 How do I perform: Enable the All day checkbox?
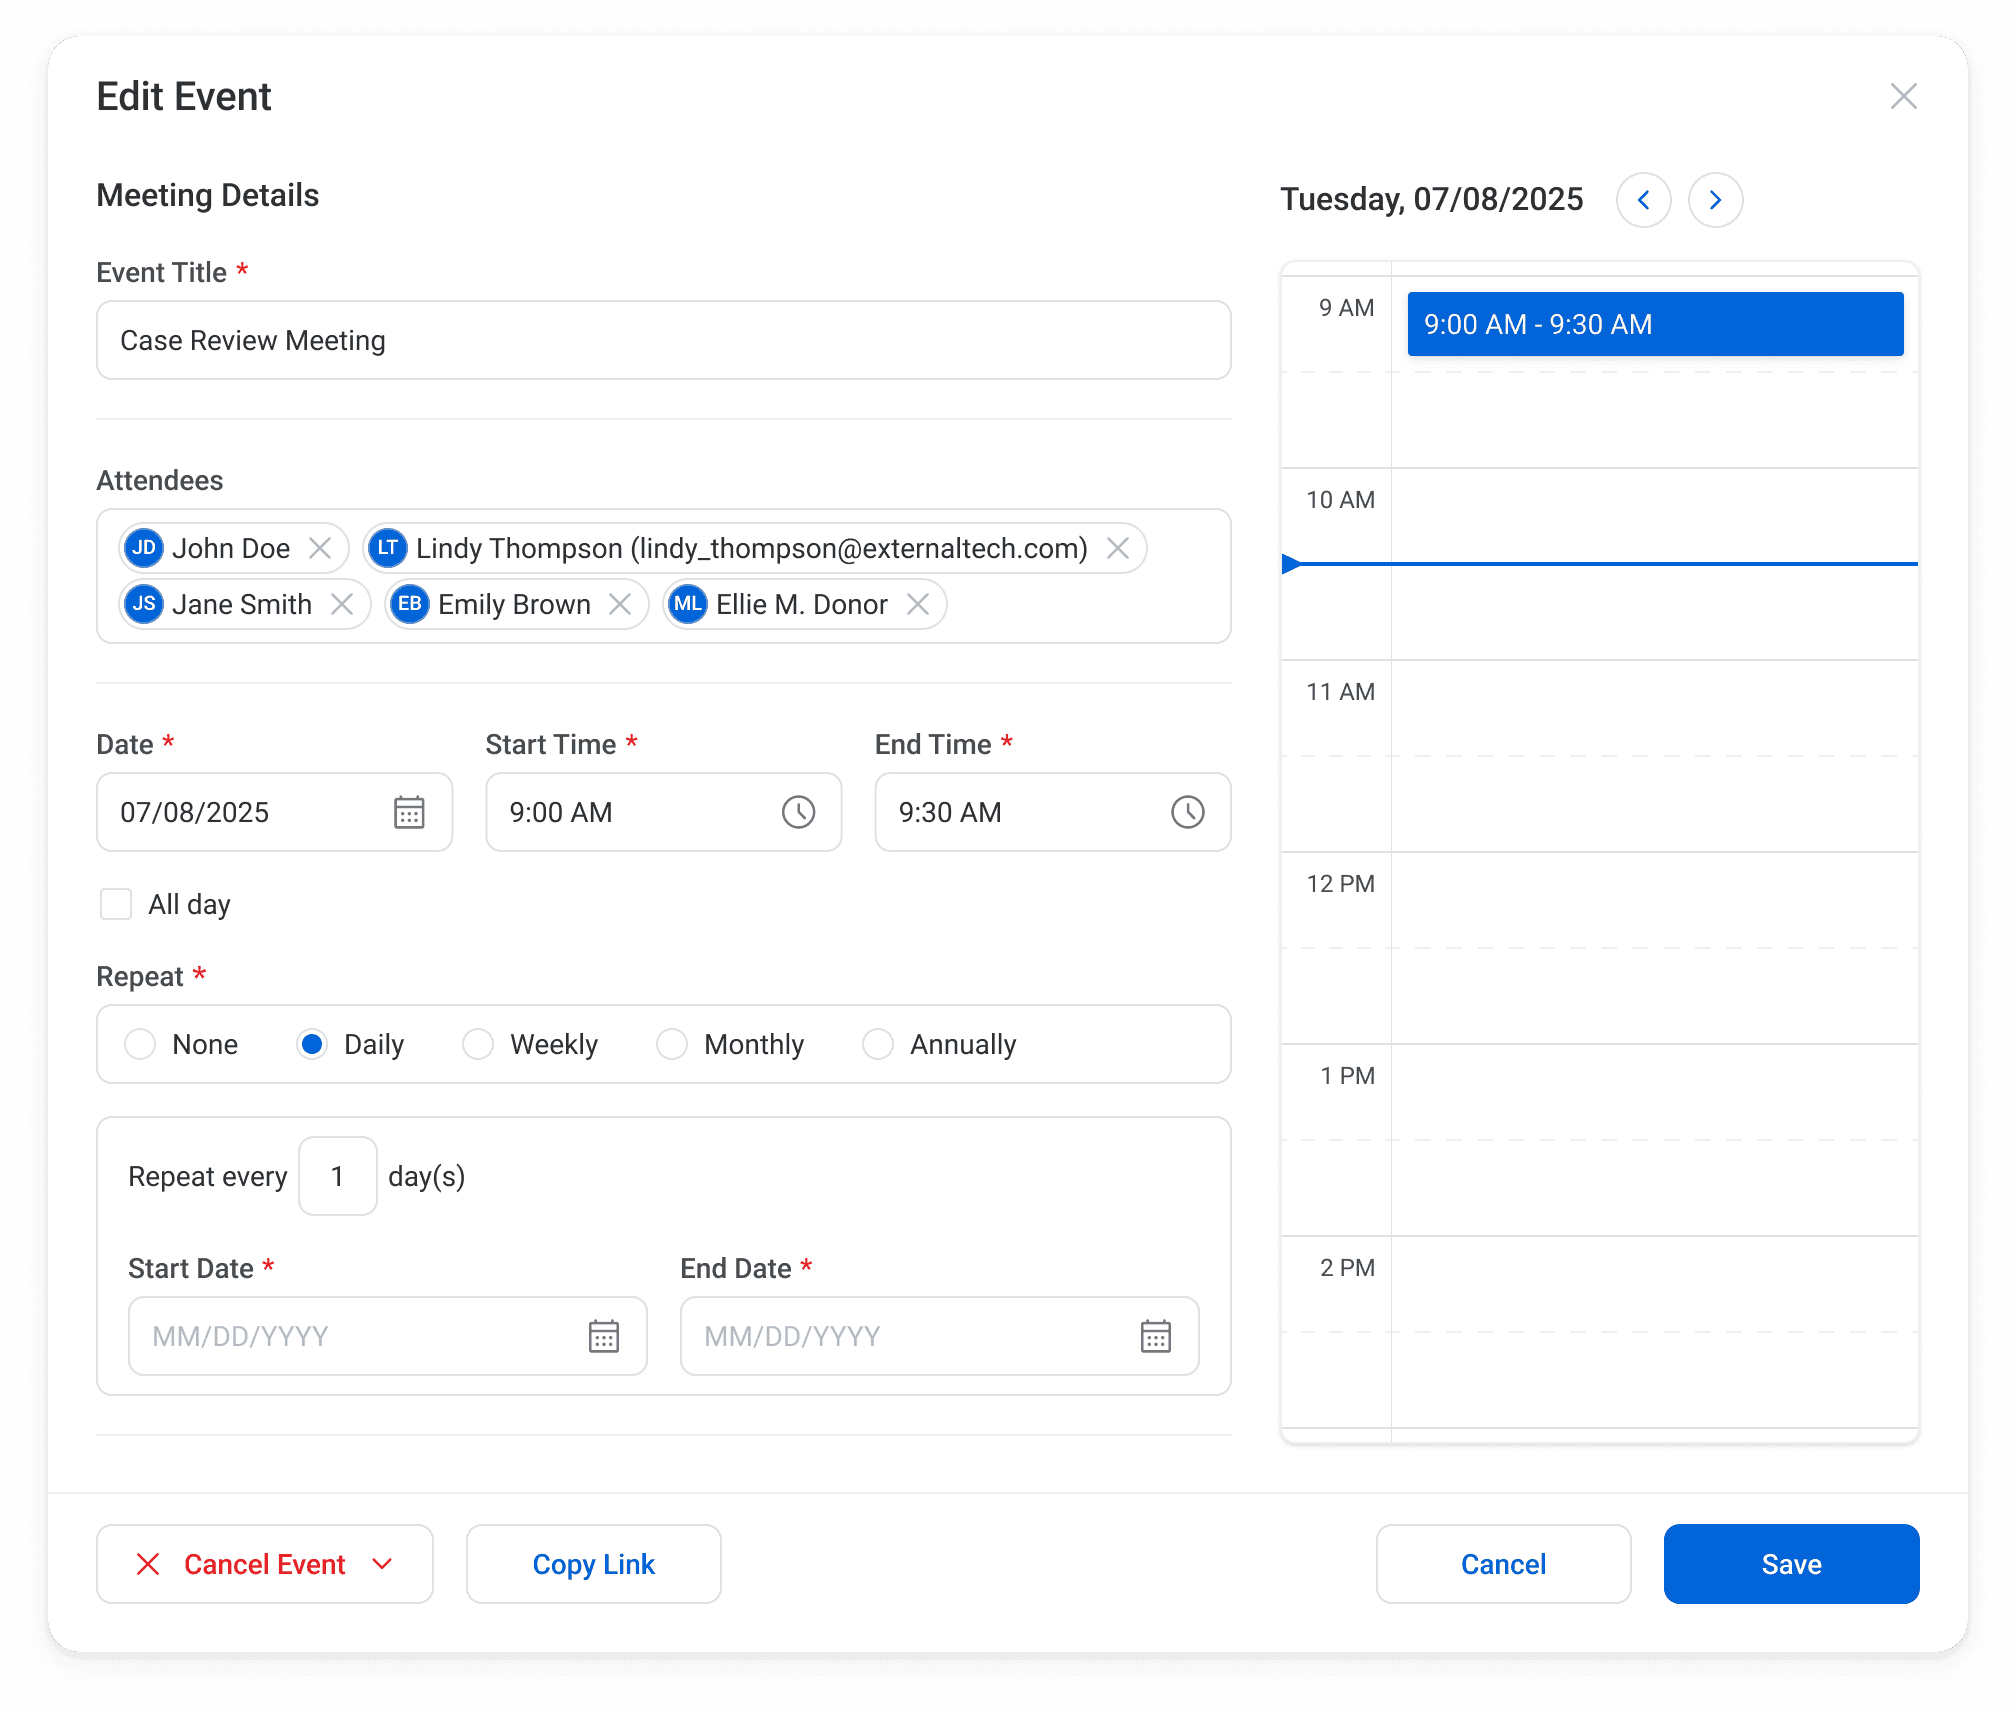116,904
